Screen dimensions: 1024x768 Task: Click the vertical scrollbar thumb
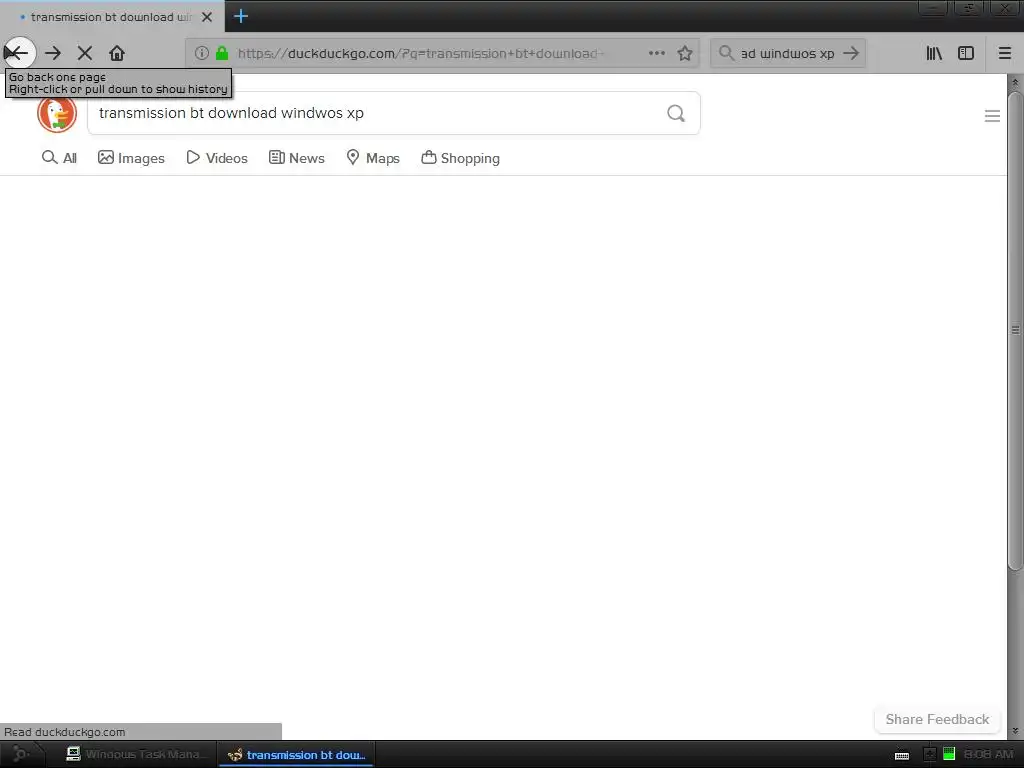coord(1015,332)
